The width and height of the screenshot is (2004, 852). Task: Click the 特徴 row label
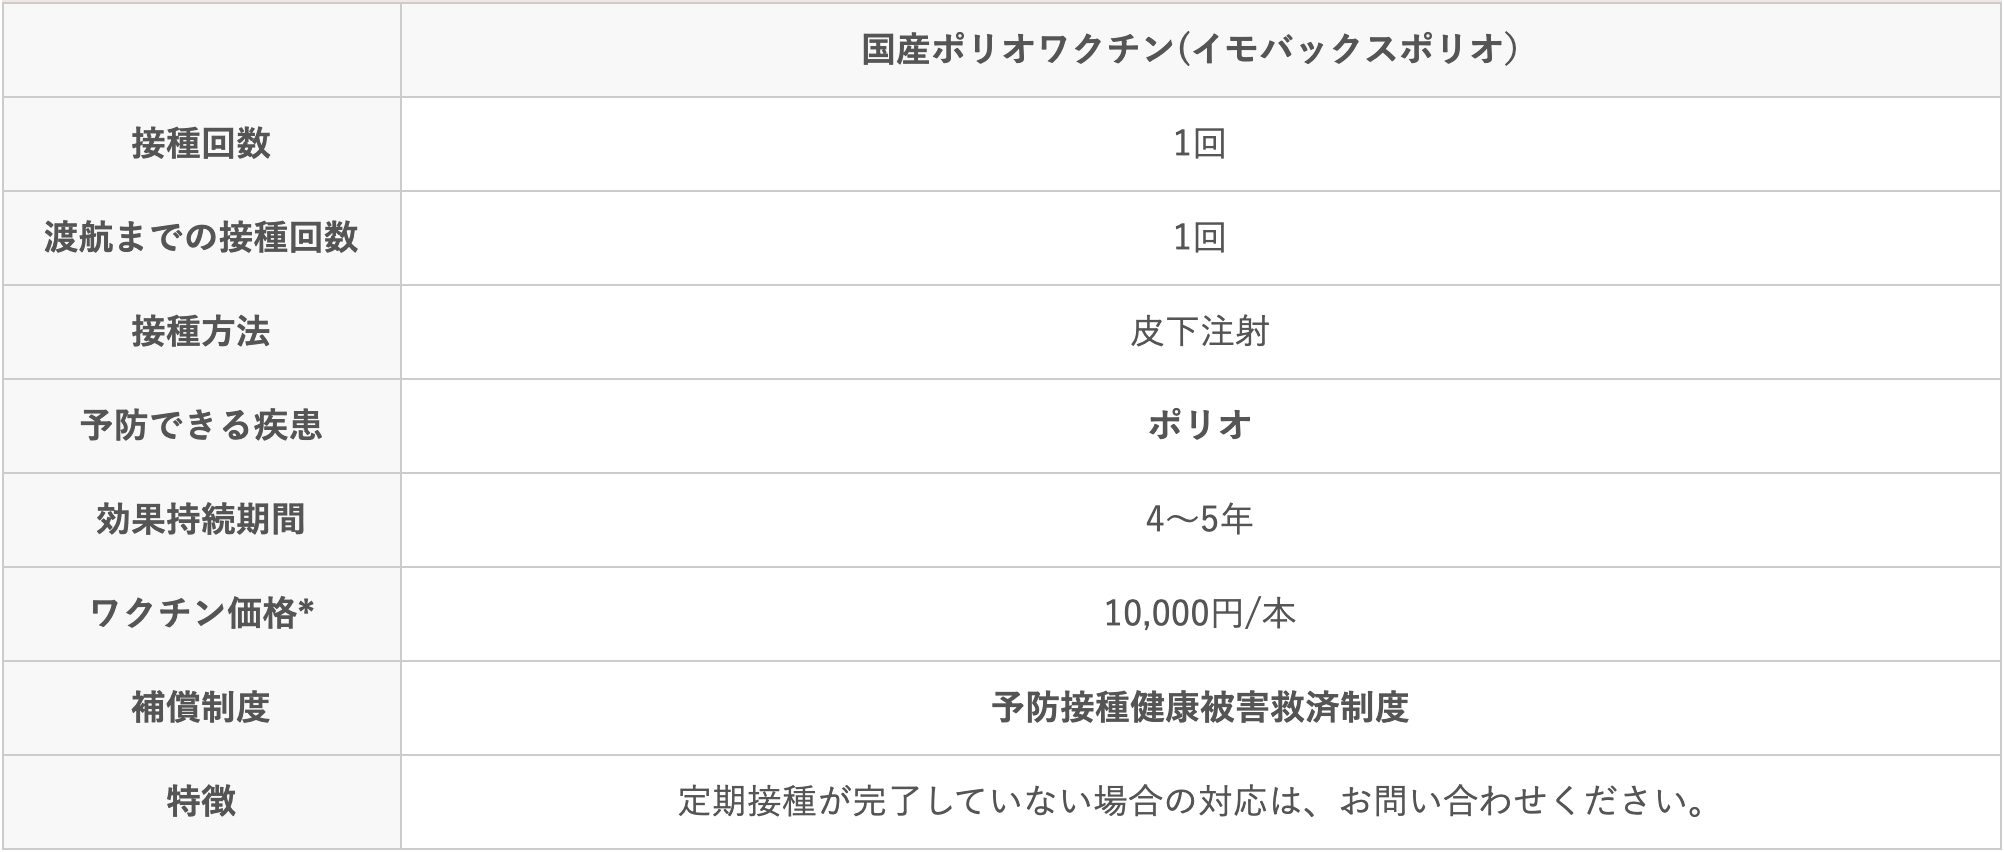click(x=201, y=802)
